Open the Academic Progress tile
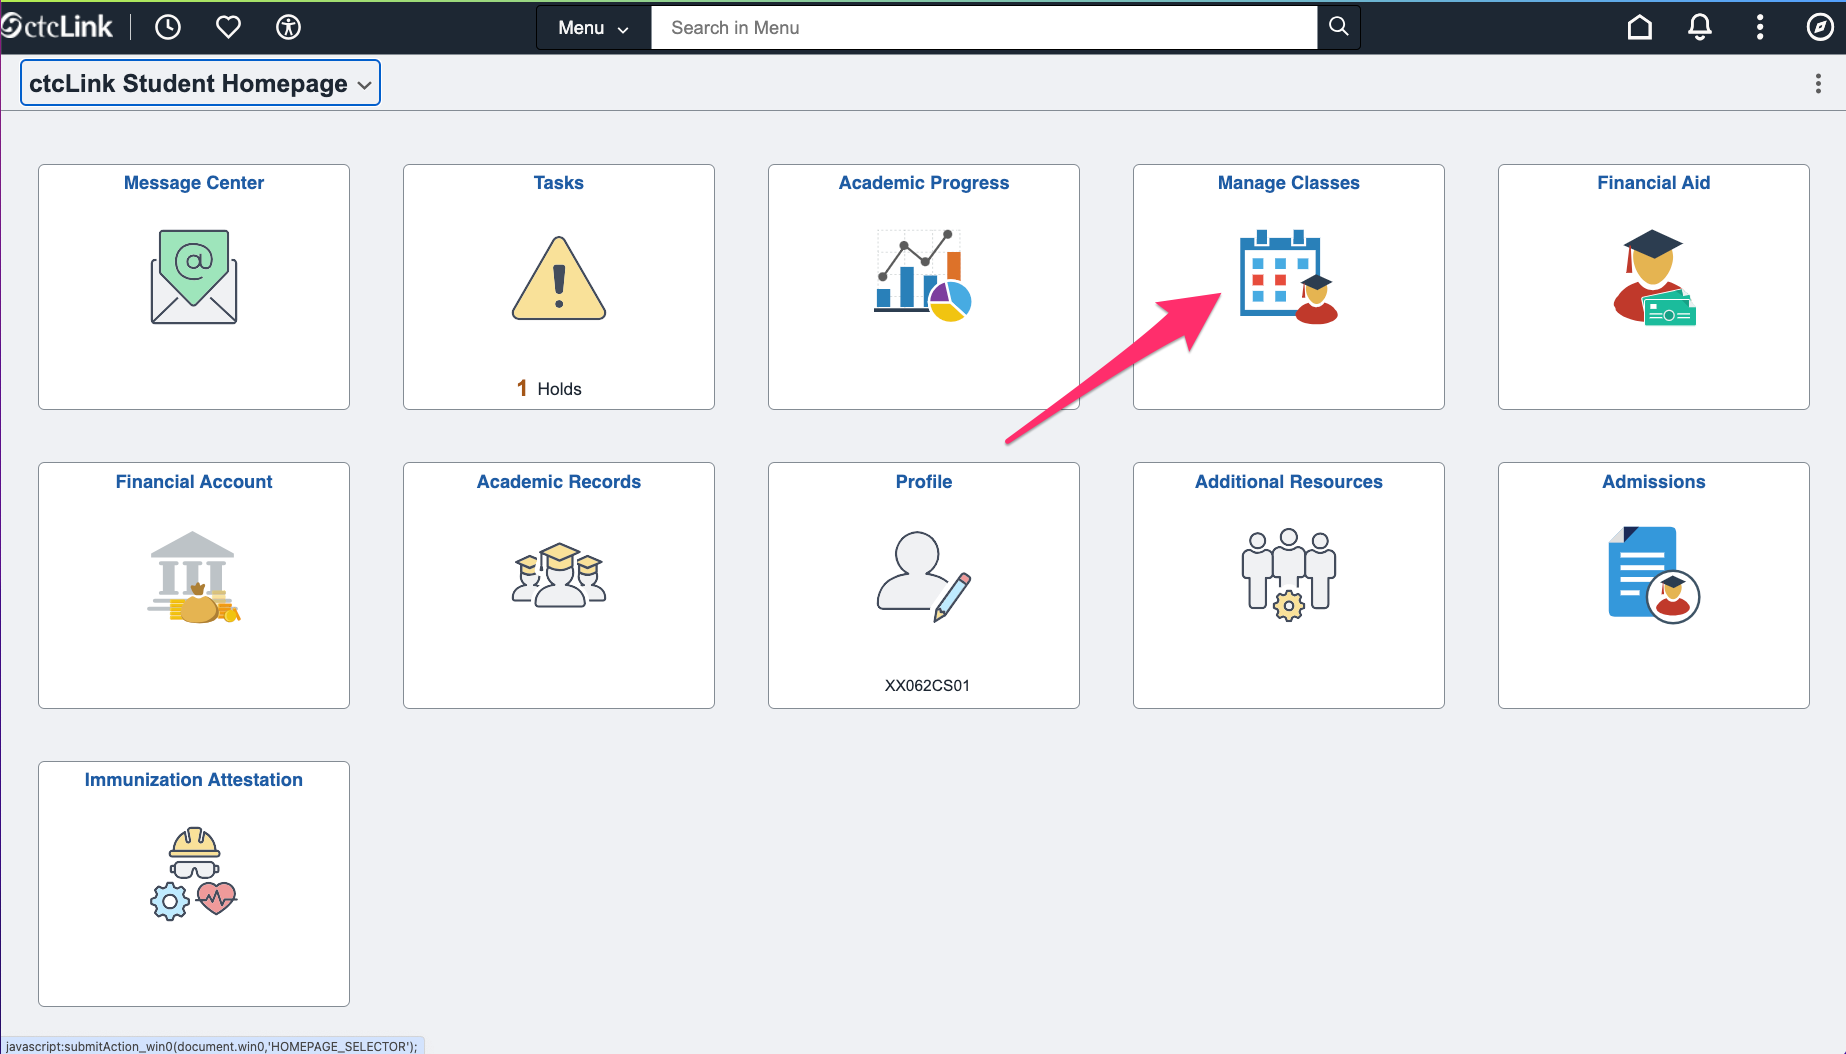 [x=923, y=286]
